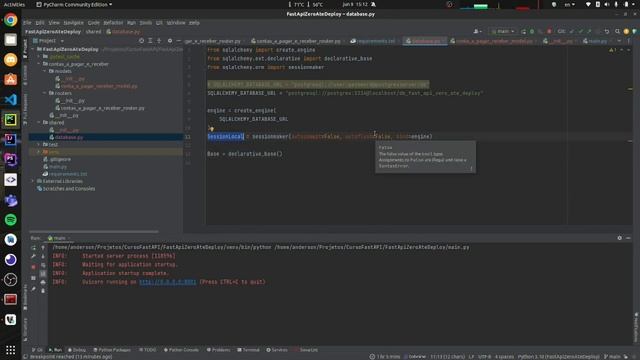Switch to the main.py editor tab
Screen dimensions: 640x360
tap(596, 41)
